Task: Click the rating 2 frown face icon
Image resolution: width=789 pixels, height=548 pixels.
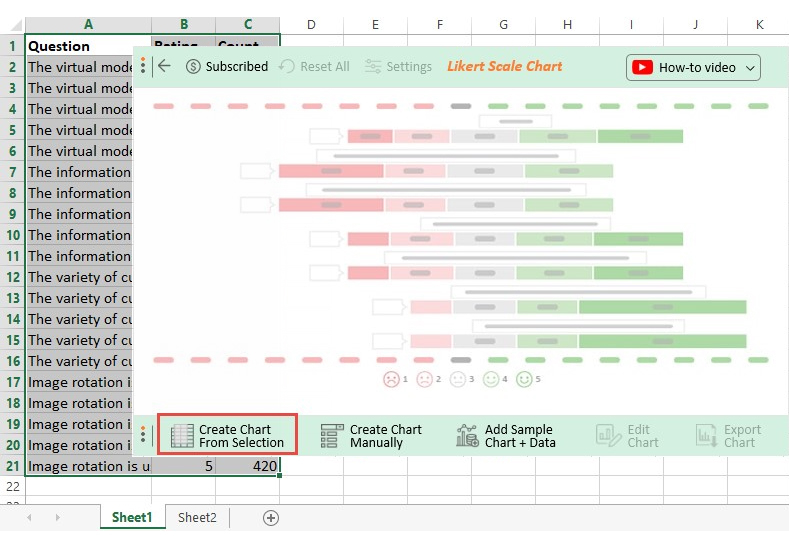Action: 424,379
